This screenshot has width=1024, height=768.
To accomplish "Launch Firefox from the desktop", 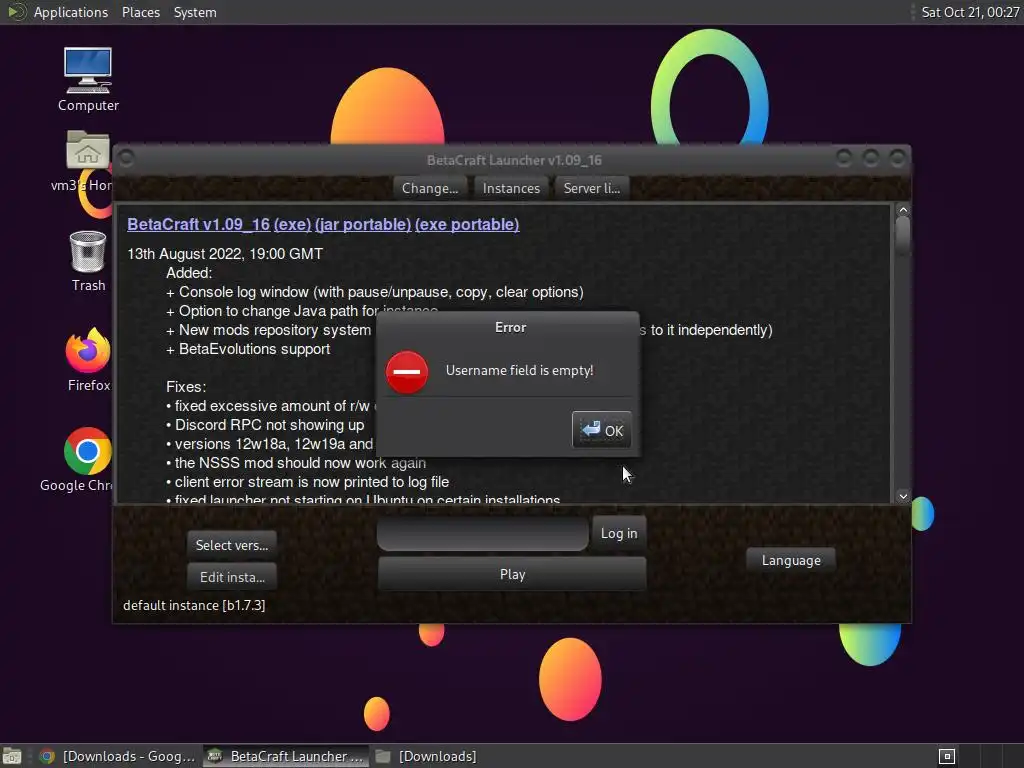I will (x=88, y=360).
